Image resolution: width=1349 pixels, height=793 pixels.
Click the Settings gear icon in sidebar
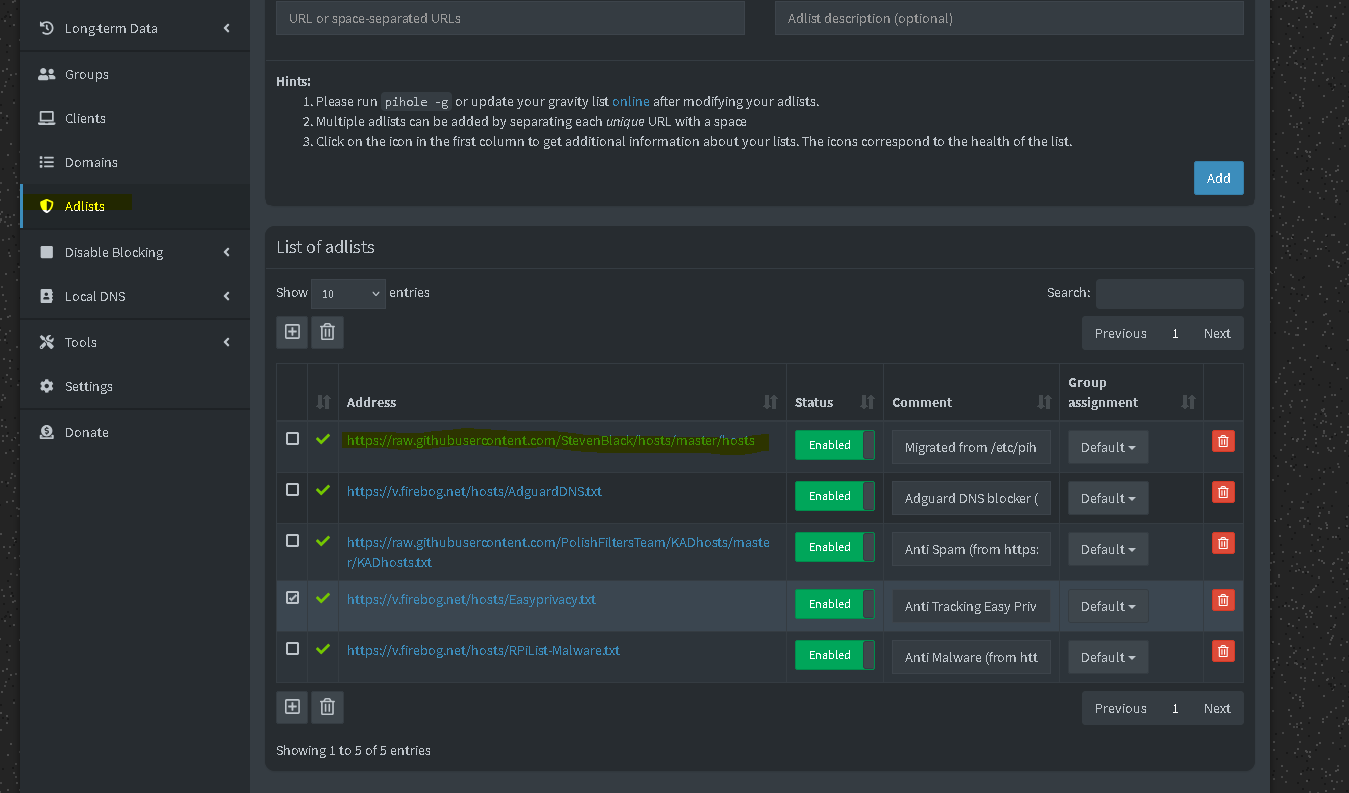[46, 386]
